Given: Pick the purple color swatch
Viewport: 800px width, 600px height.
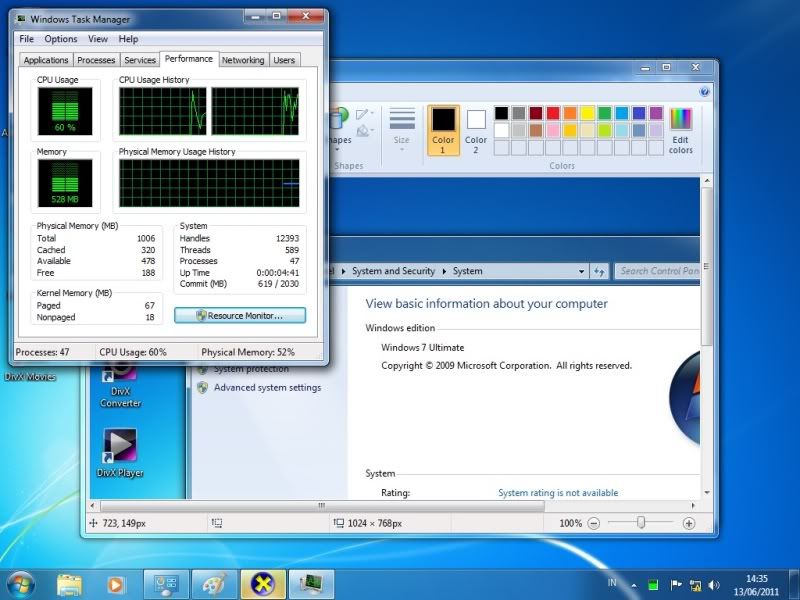Looking at the screenshot, I should [x=656, y=113].
